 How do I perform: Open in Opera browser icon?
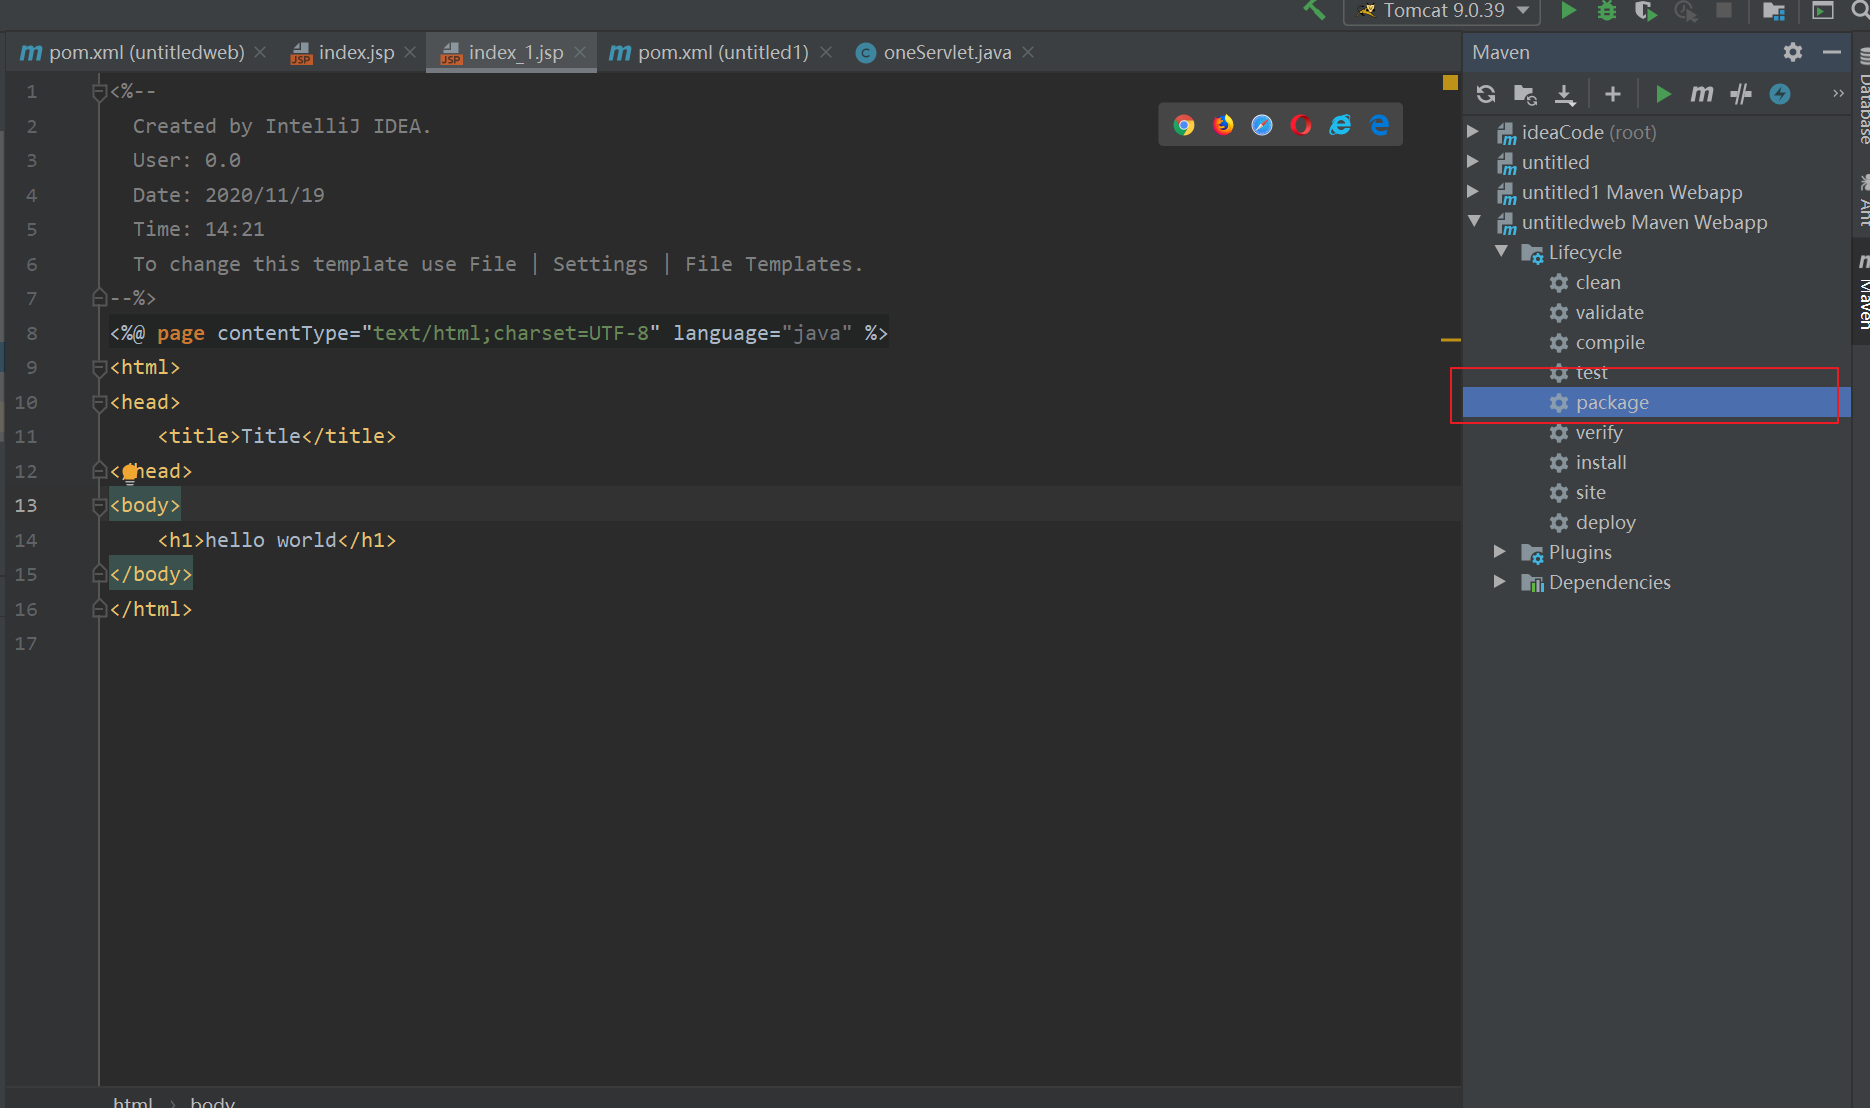tap(1301, 125)
